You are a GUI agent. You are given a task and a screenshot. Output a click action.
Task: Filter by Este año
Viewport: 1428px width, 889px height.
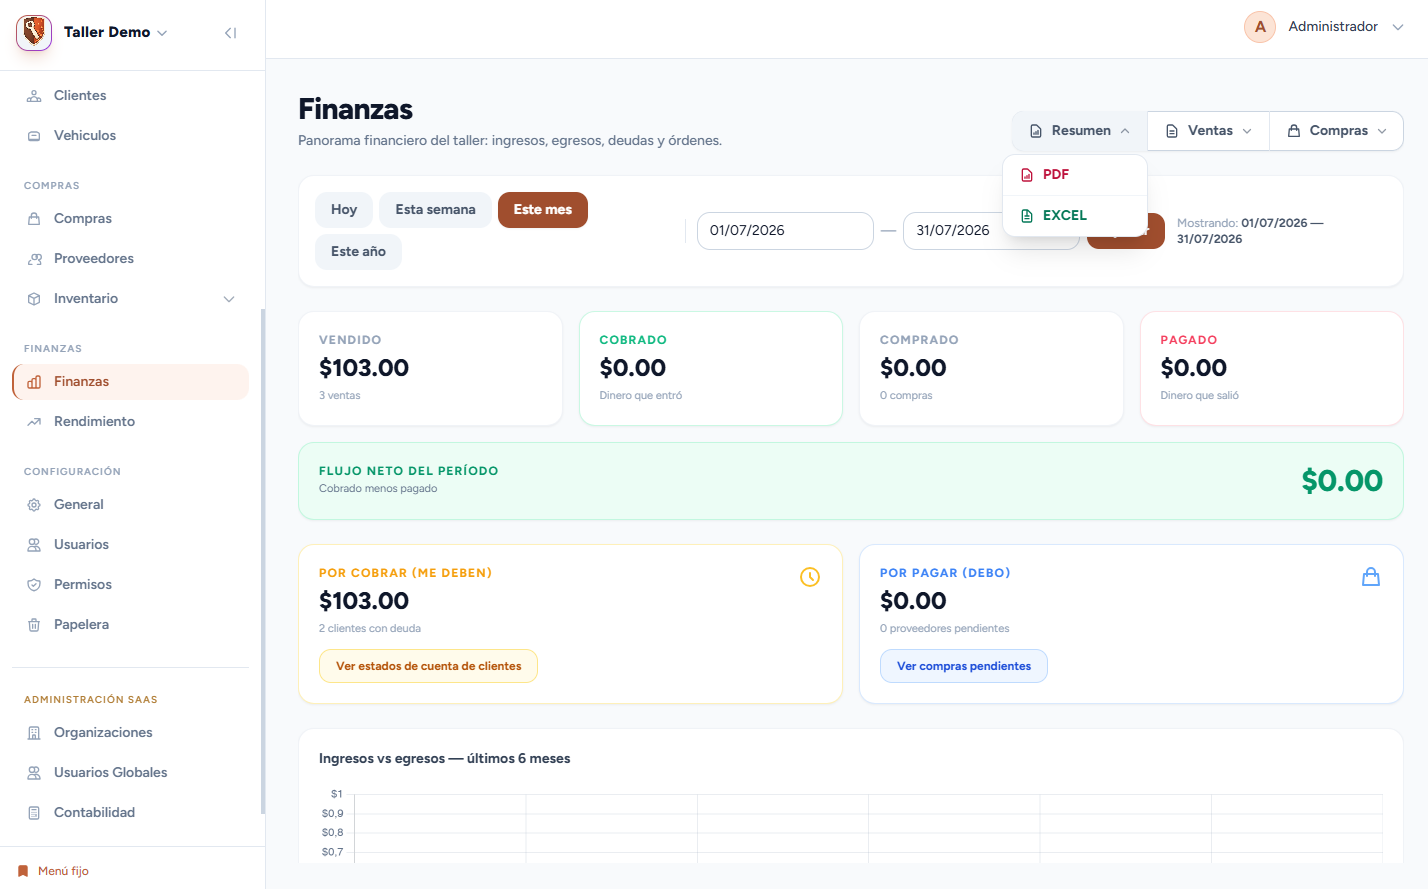point(358,252)
